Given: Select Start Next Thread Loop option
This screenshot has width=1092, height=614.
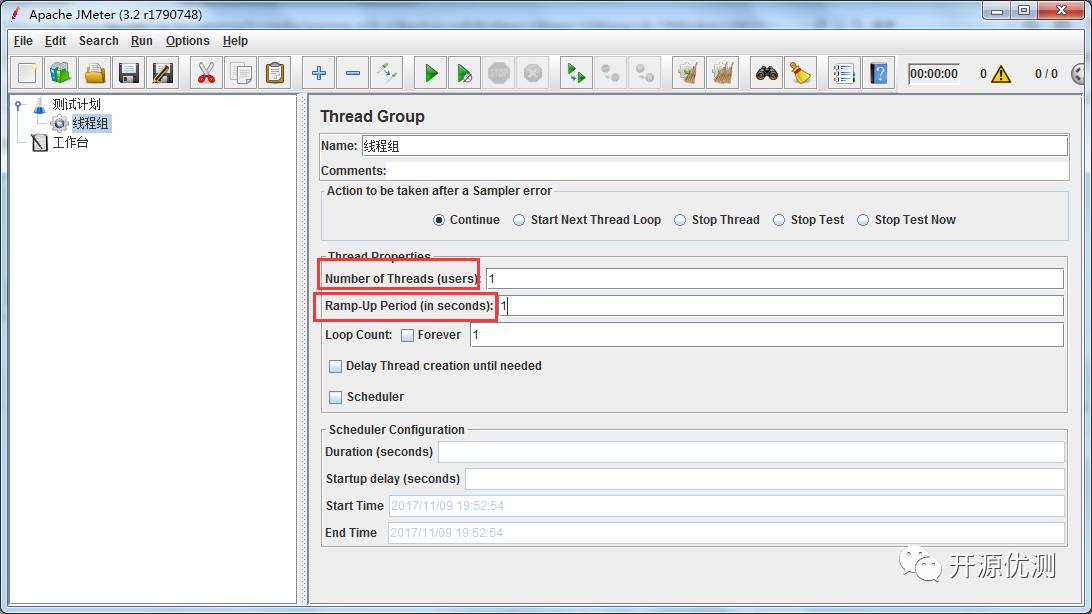Looking at the screenshot, I should click(x=519, y=220).
